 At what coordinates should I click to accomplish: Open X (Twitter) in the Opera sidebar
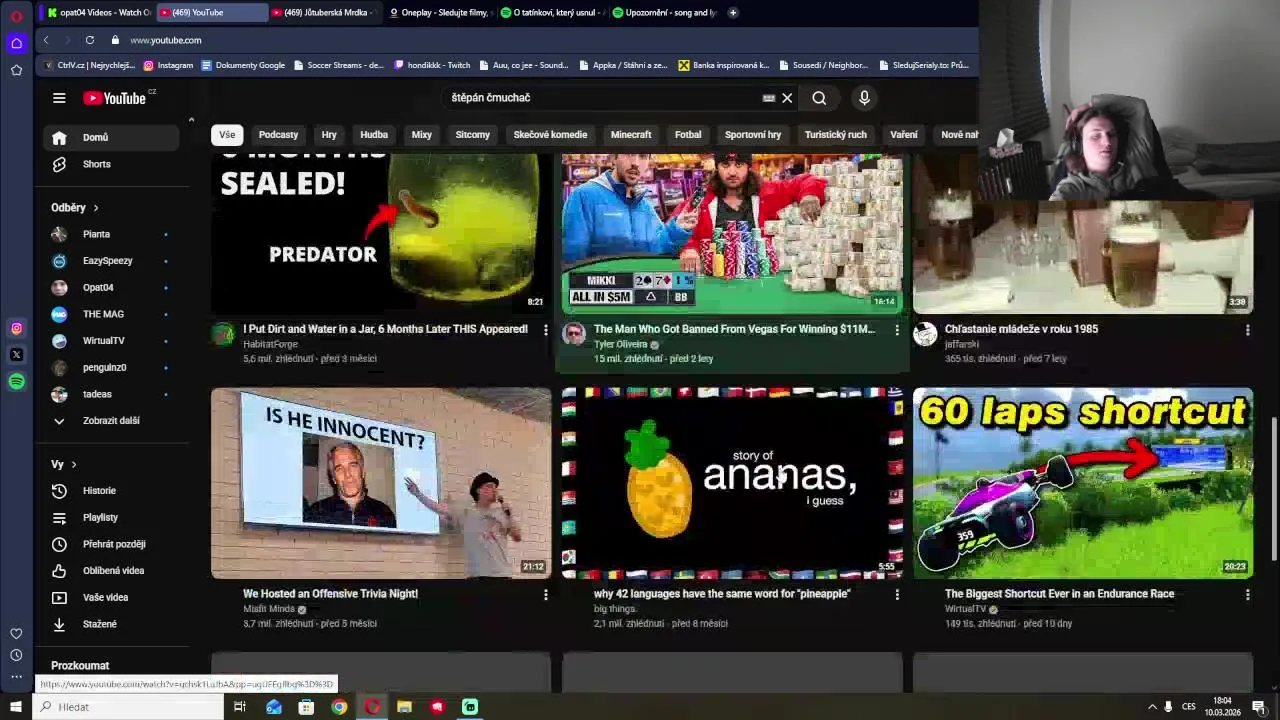[x=16, y=354]
